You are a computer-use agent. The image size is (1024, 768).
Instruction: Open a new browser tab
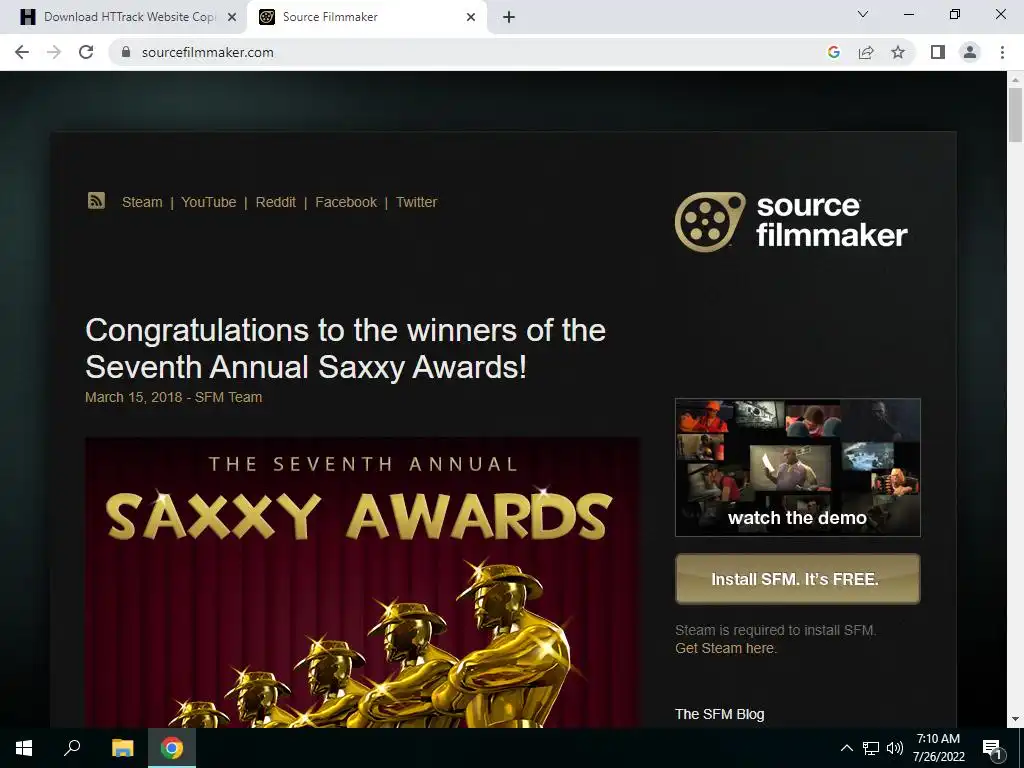click(509, 17)
